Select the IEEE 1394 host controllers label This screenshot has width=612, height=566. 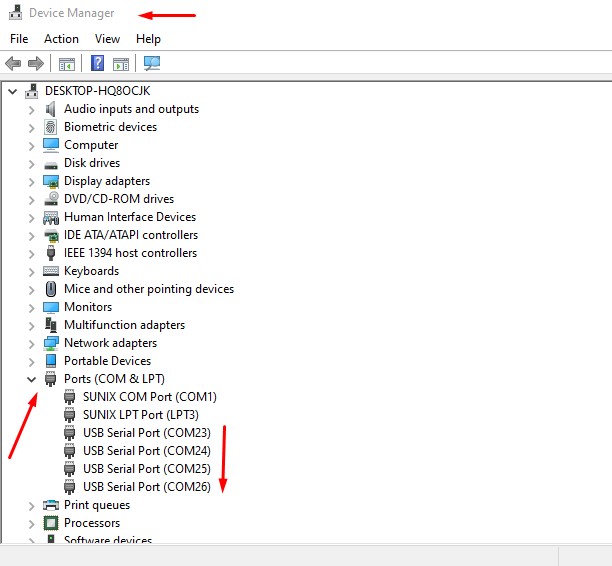click(130, 253)
